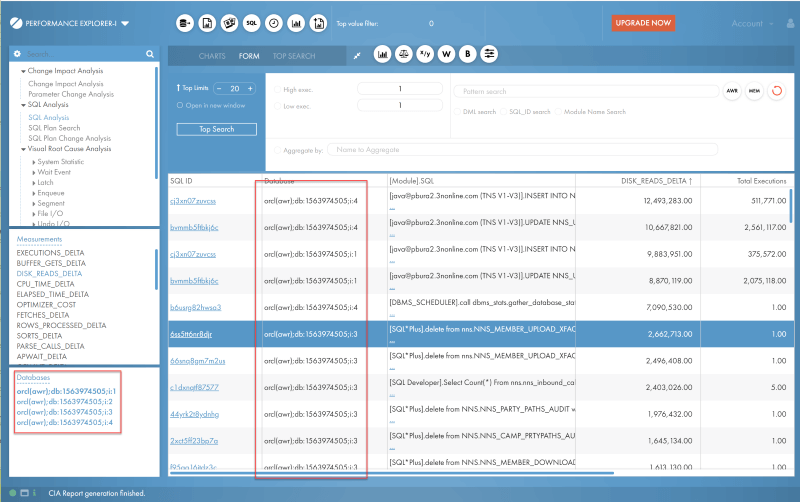This screenshot has height=502, width=800.
Task: Click the balance scale compare icon
Action: click(404, 55)
